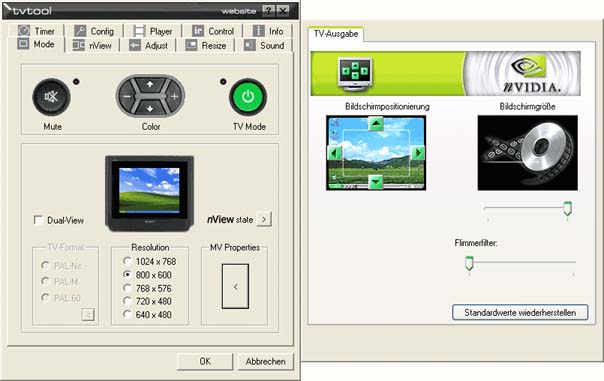This screenshot has width=604, height=381.
Task: Click the Color pad down arrow
Action: [x=150, y=109]
